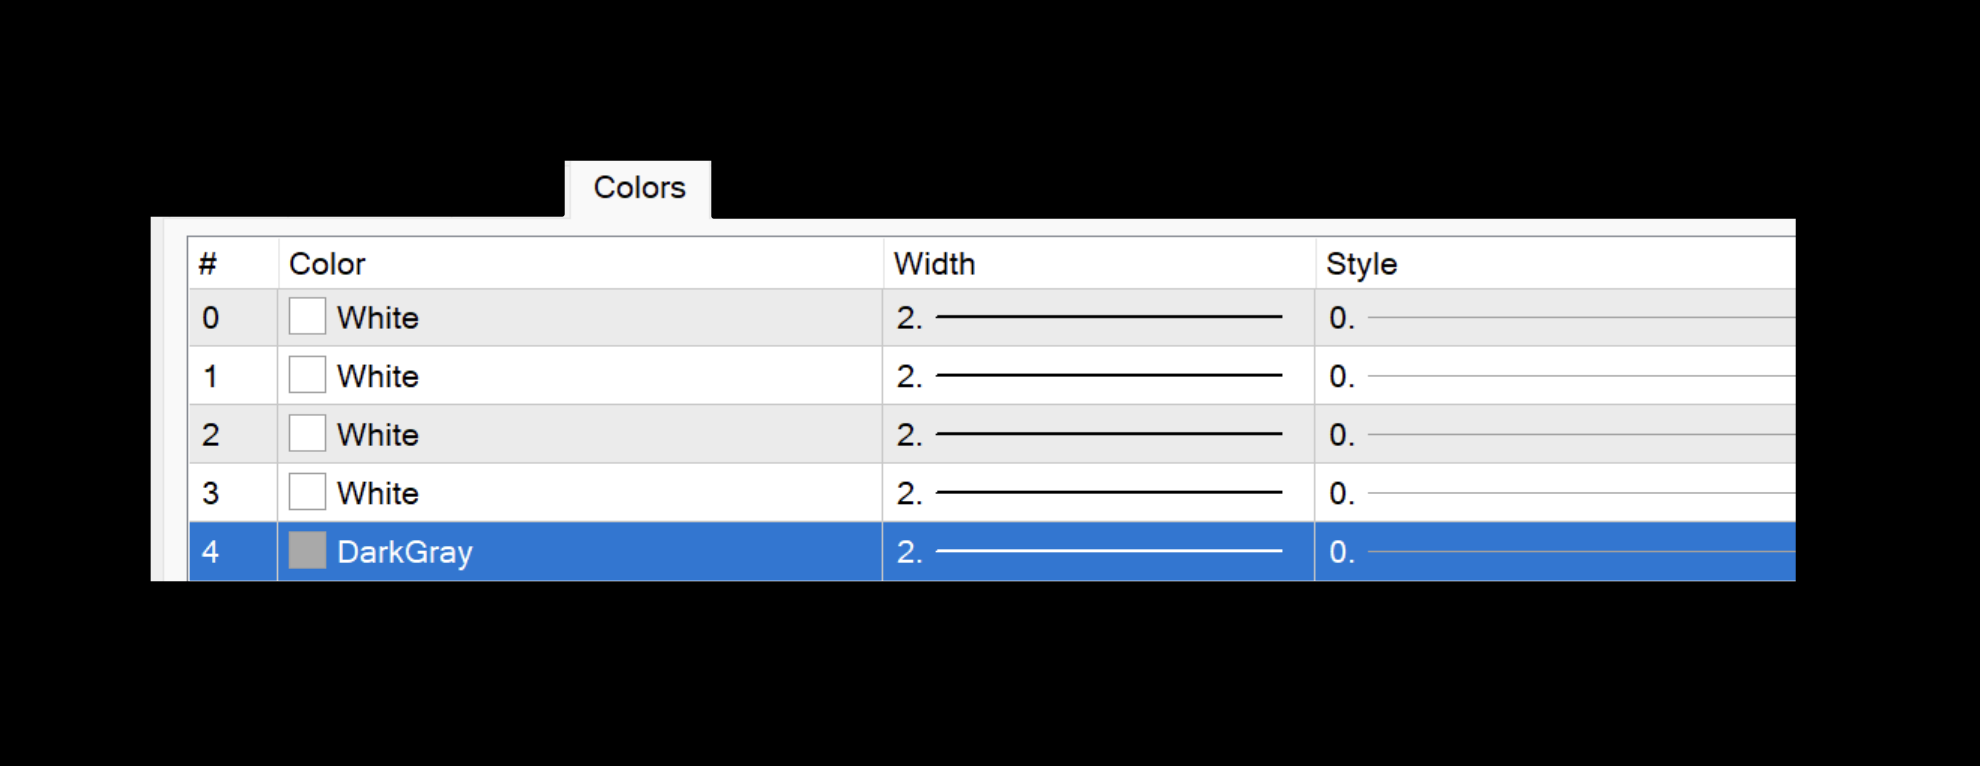Viewport: 1980px width, 766px height.
Task: Open the width selector for row 3
Action: pyautogui.click(x=1097, y=492)
